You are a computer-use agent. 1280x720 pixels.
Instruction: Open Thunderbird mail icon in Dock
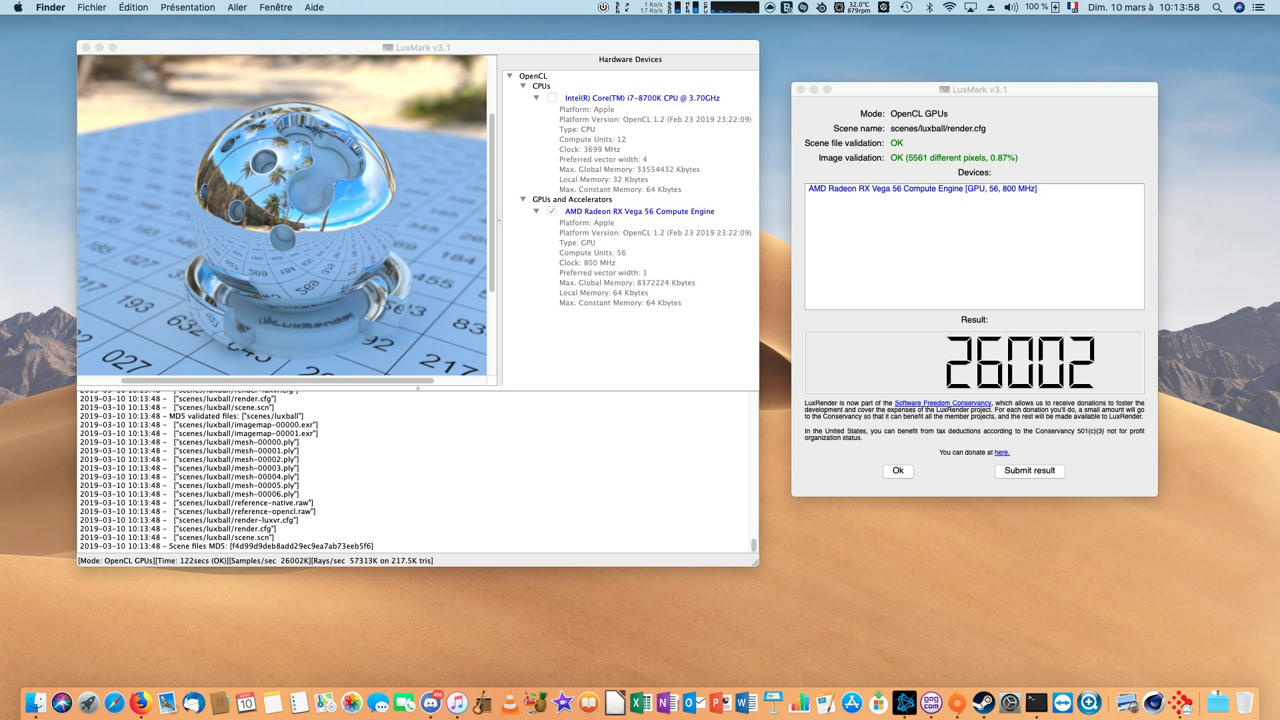click(x=193, y=703)
